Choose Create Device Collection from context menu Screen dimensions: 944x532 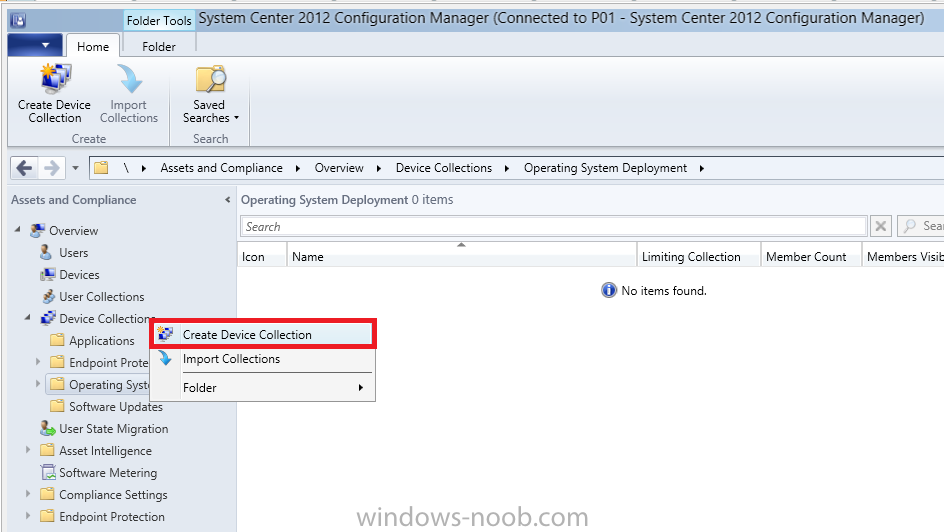point(263,335)
